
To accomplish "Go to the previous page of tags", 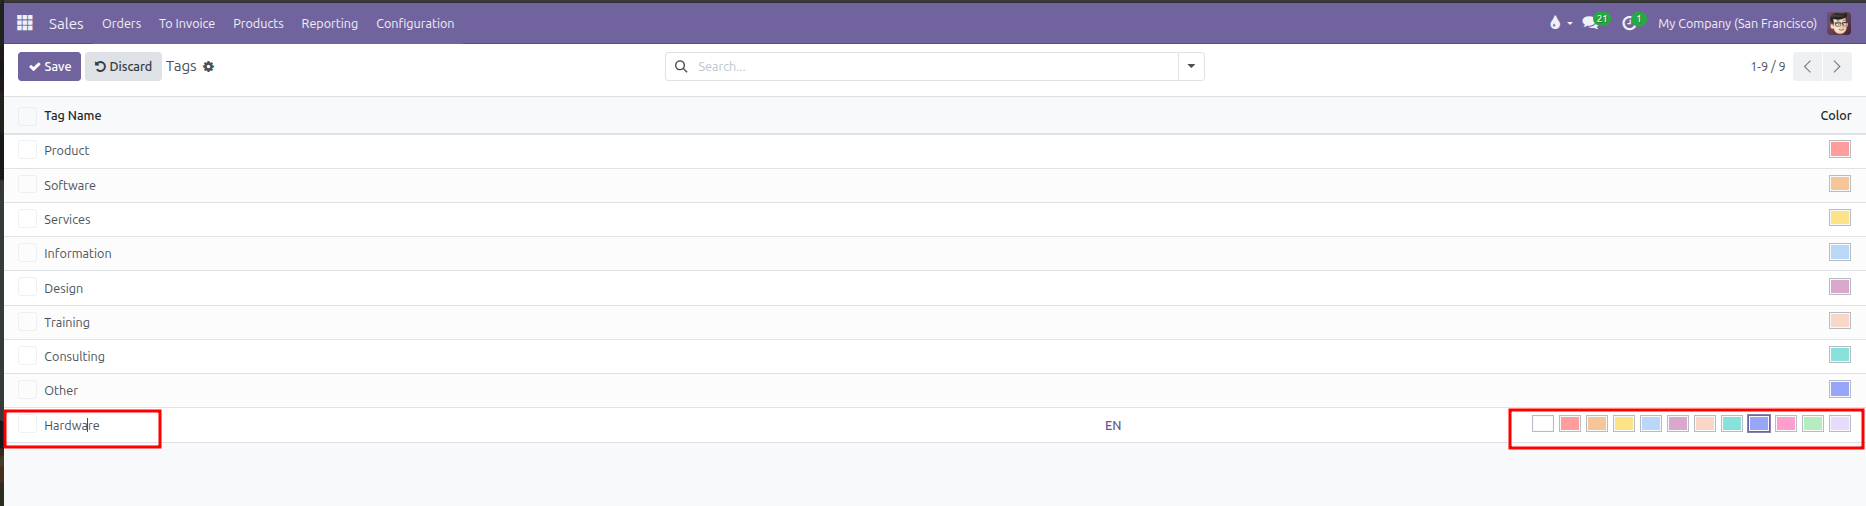I will click(x=1807, y=67).
